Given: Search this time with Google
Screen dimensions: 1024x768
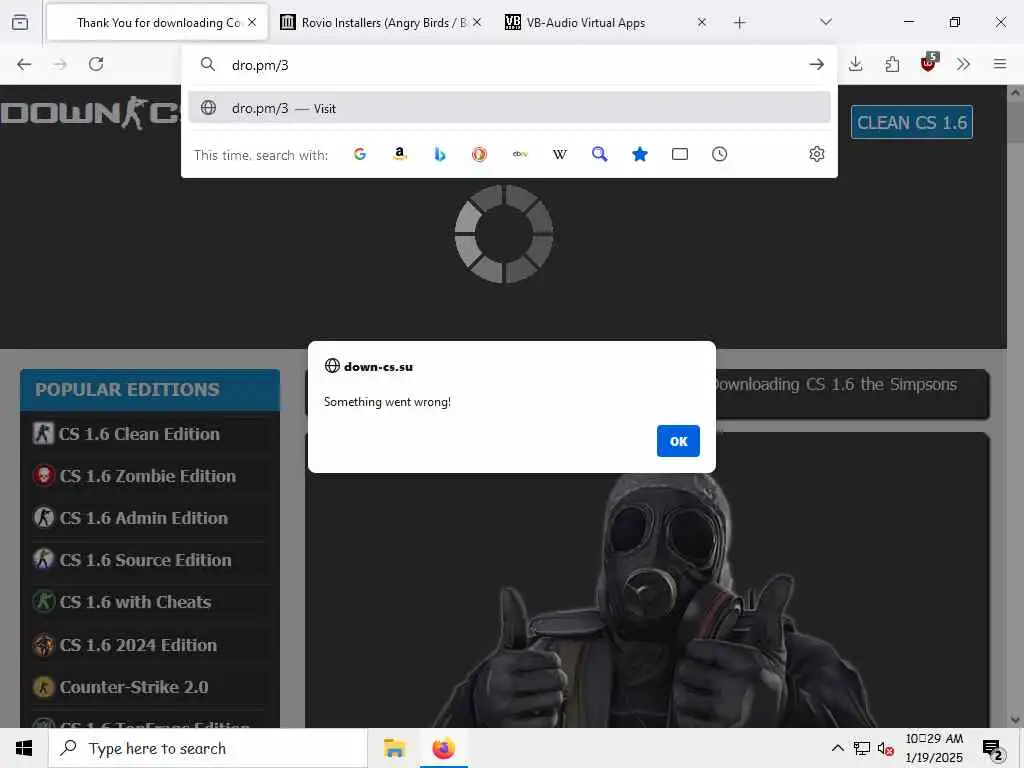Looking at the screenshot, I should [360, 154].
